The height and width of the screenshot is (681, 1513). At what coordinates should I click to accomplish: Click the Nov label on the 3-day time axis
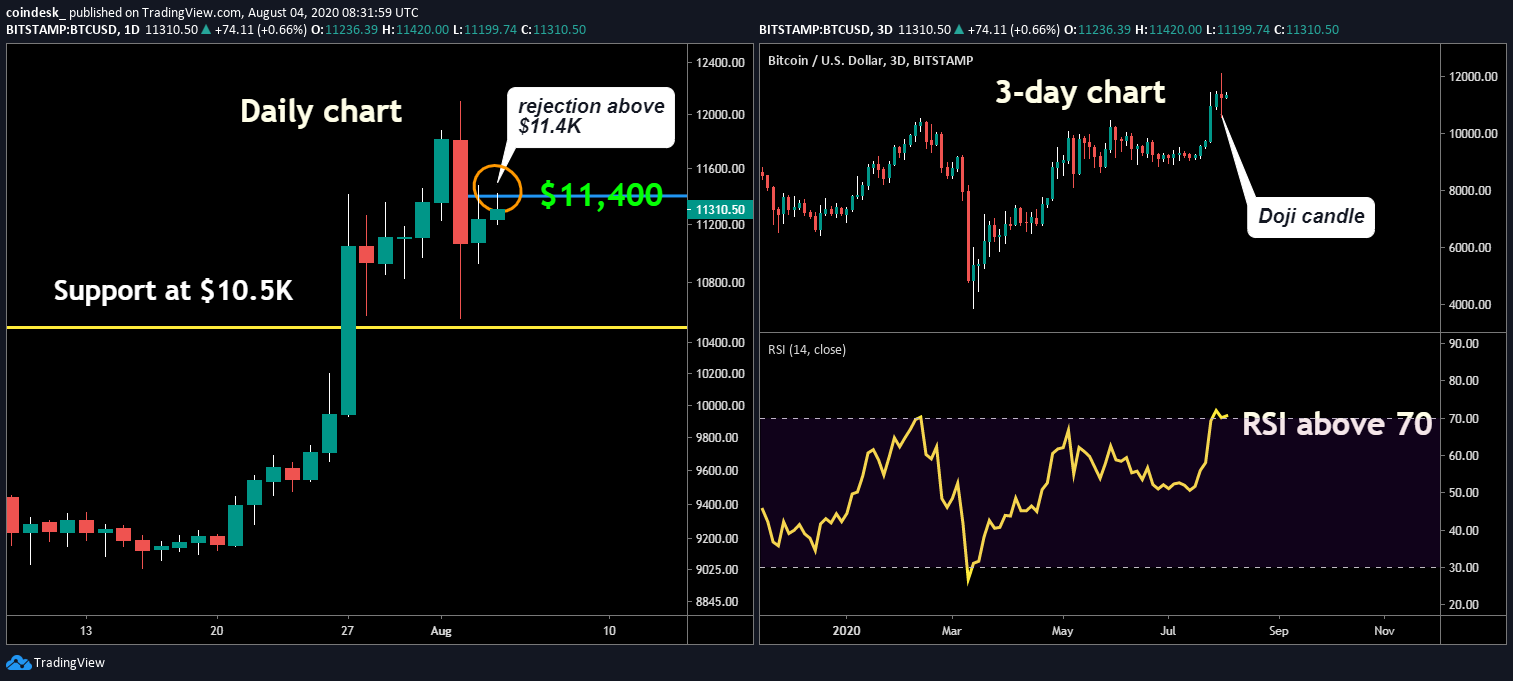pos(1384,631)
